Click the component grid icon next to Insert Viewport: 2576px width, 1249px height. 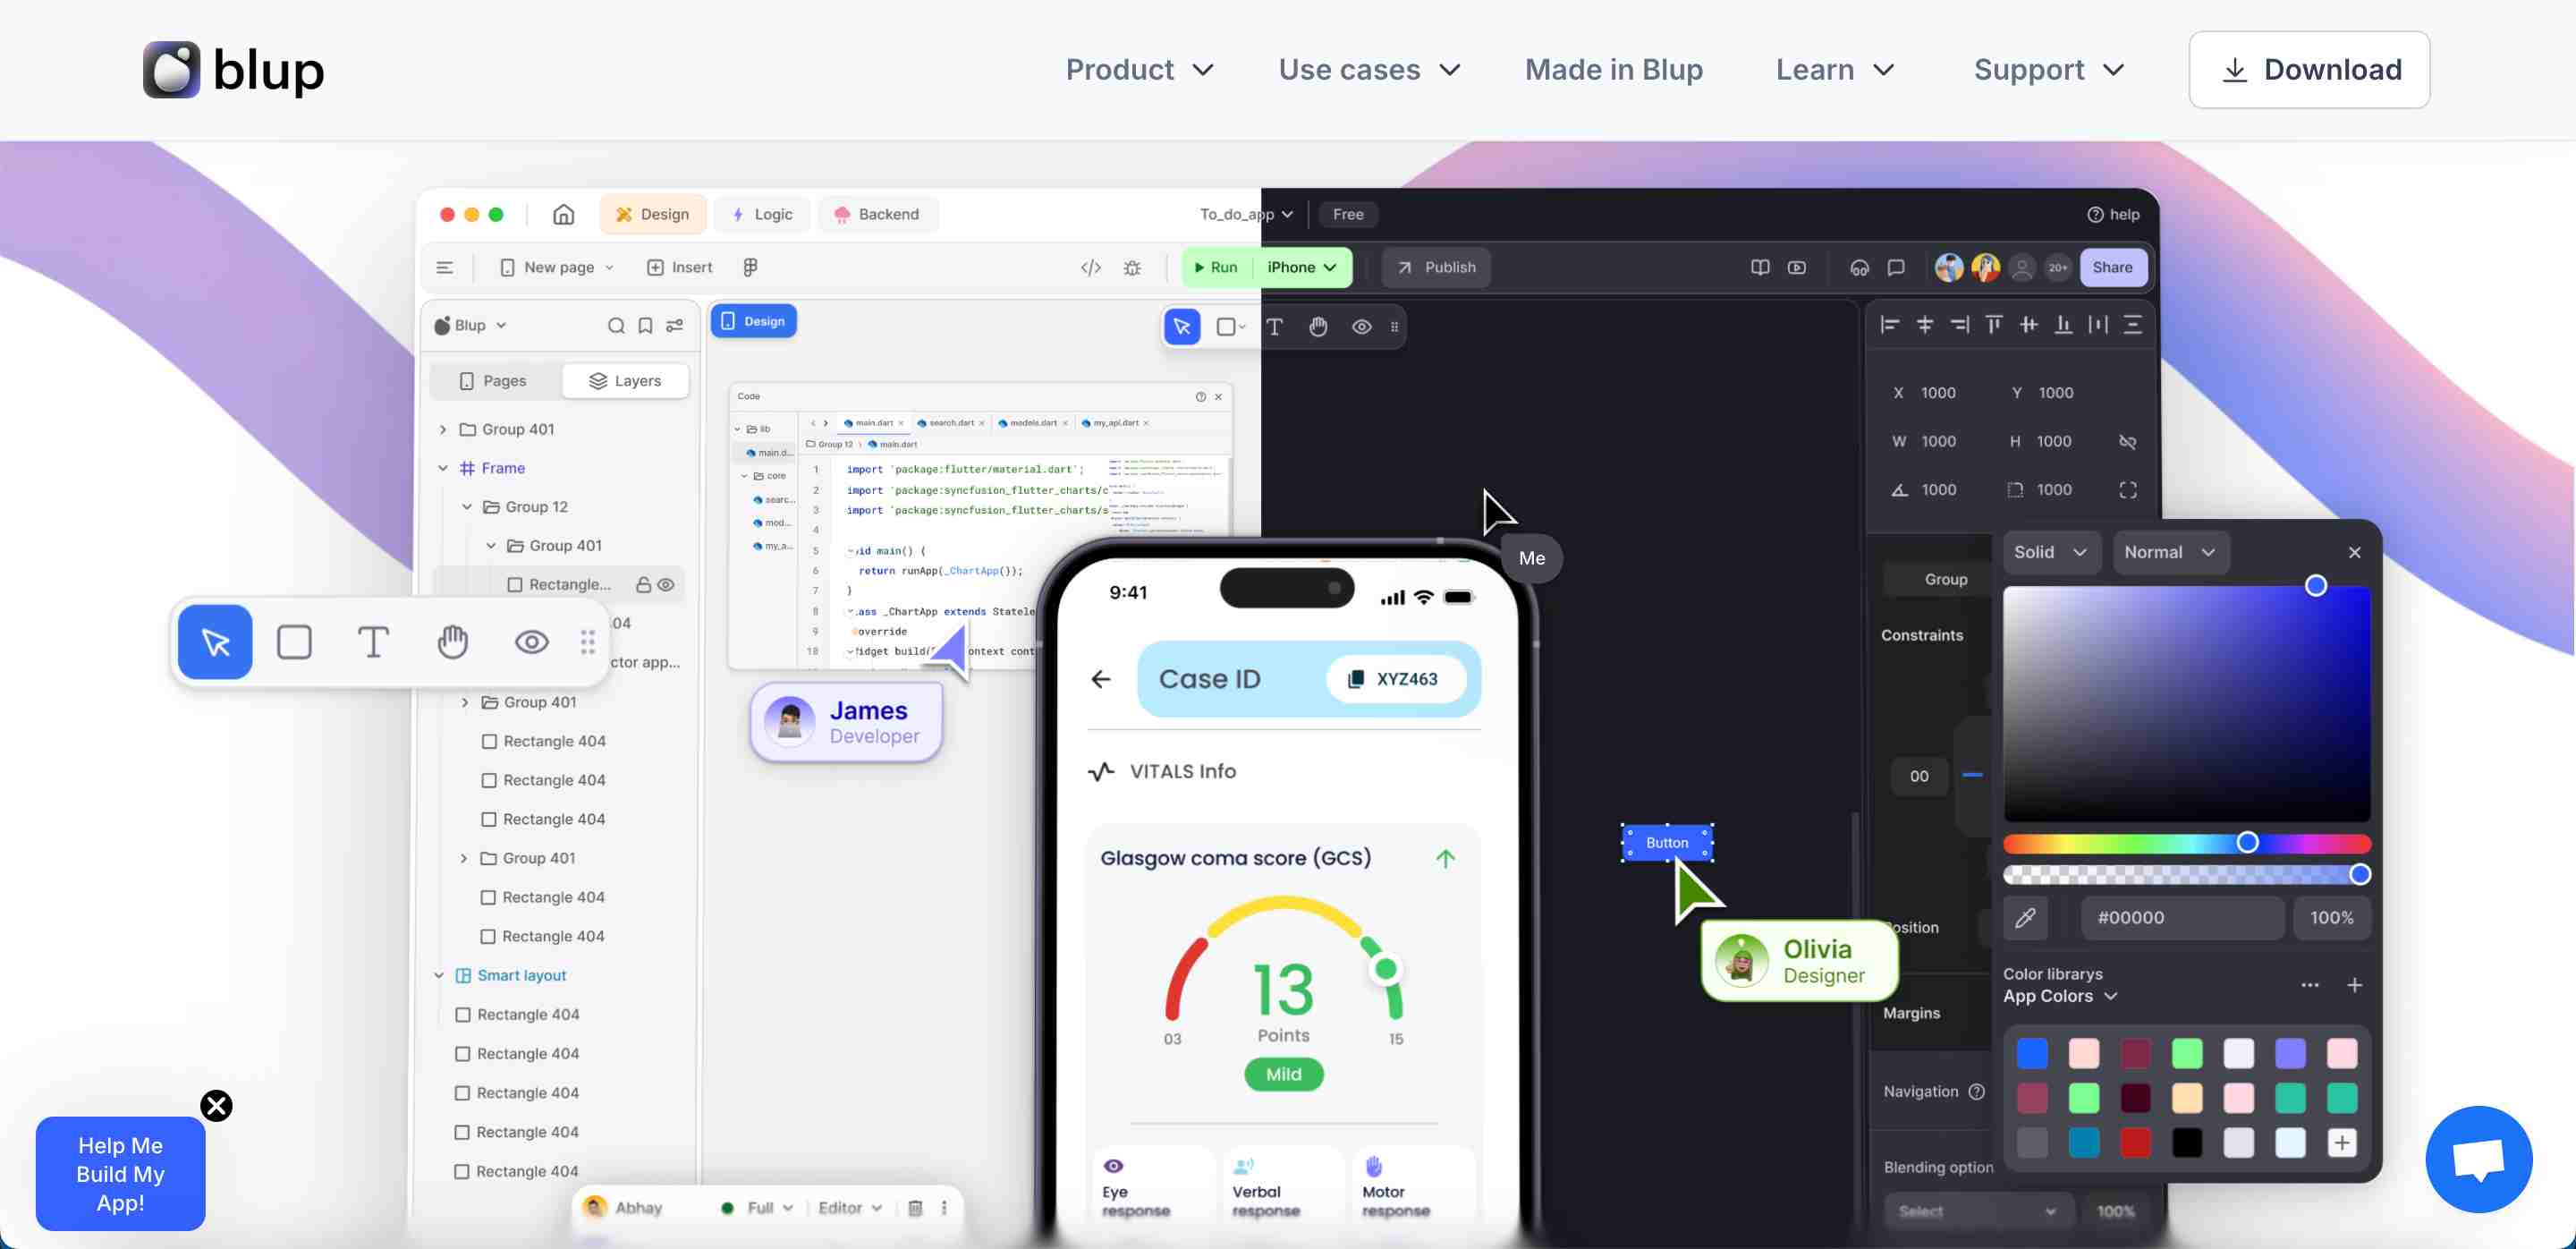coord(750,267)
